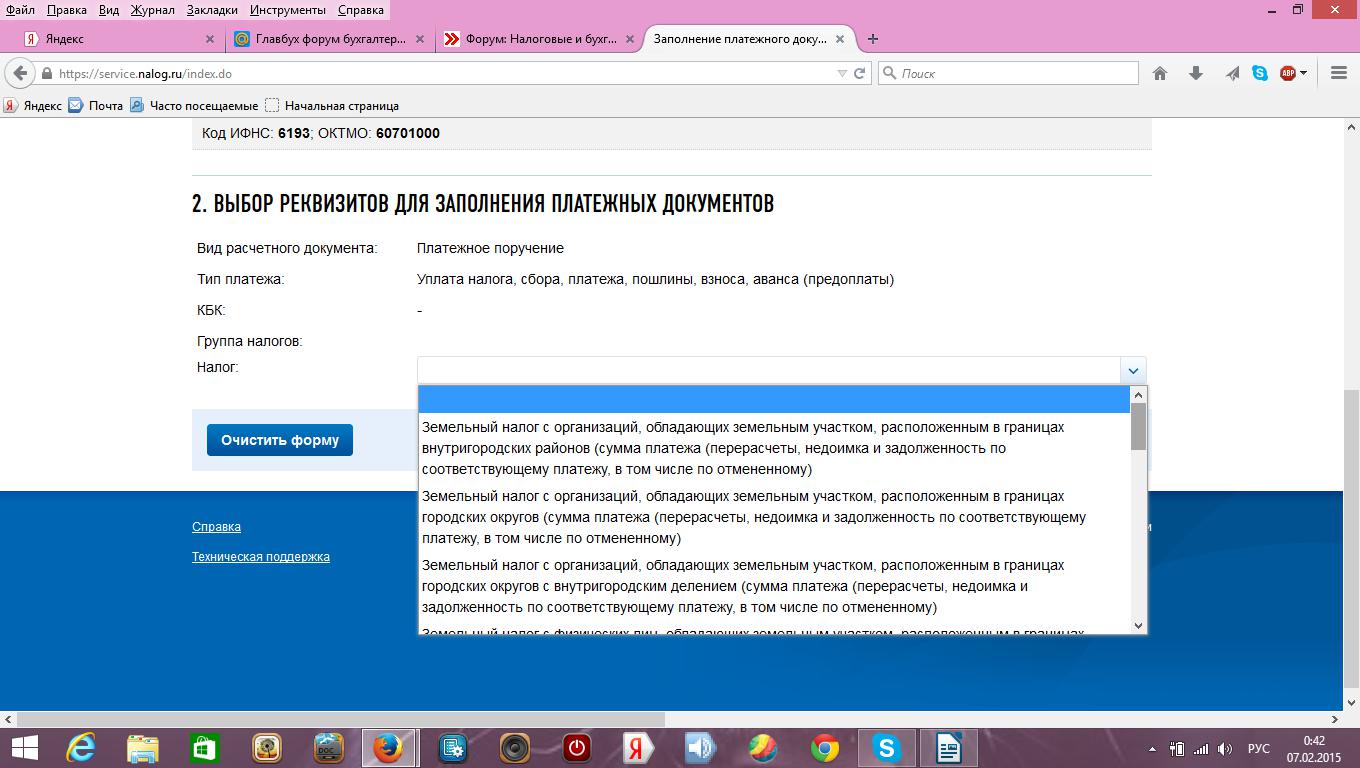Click the Skype icon in browser toolbar
Viewport: 1360px width, 768px height.
1260,73
